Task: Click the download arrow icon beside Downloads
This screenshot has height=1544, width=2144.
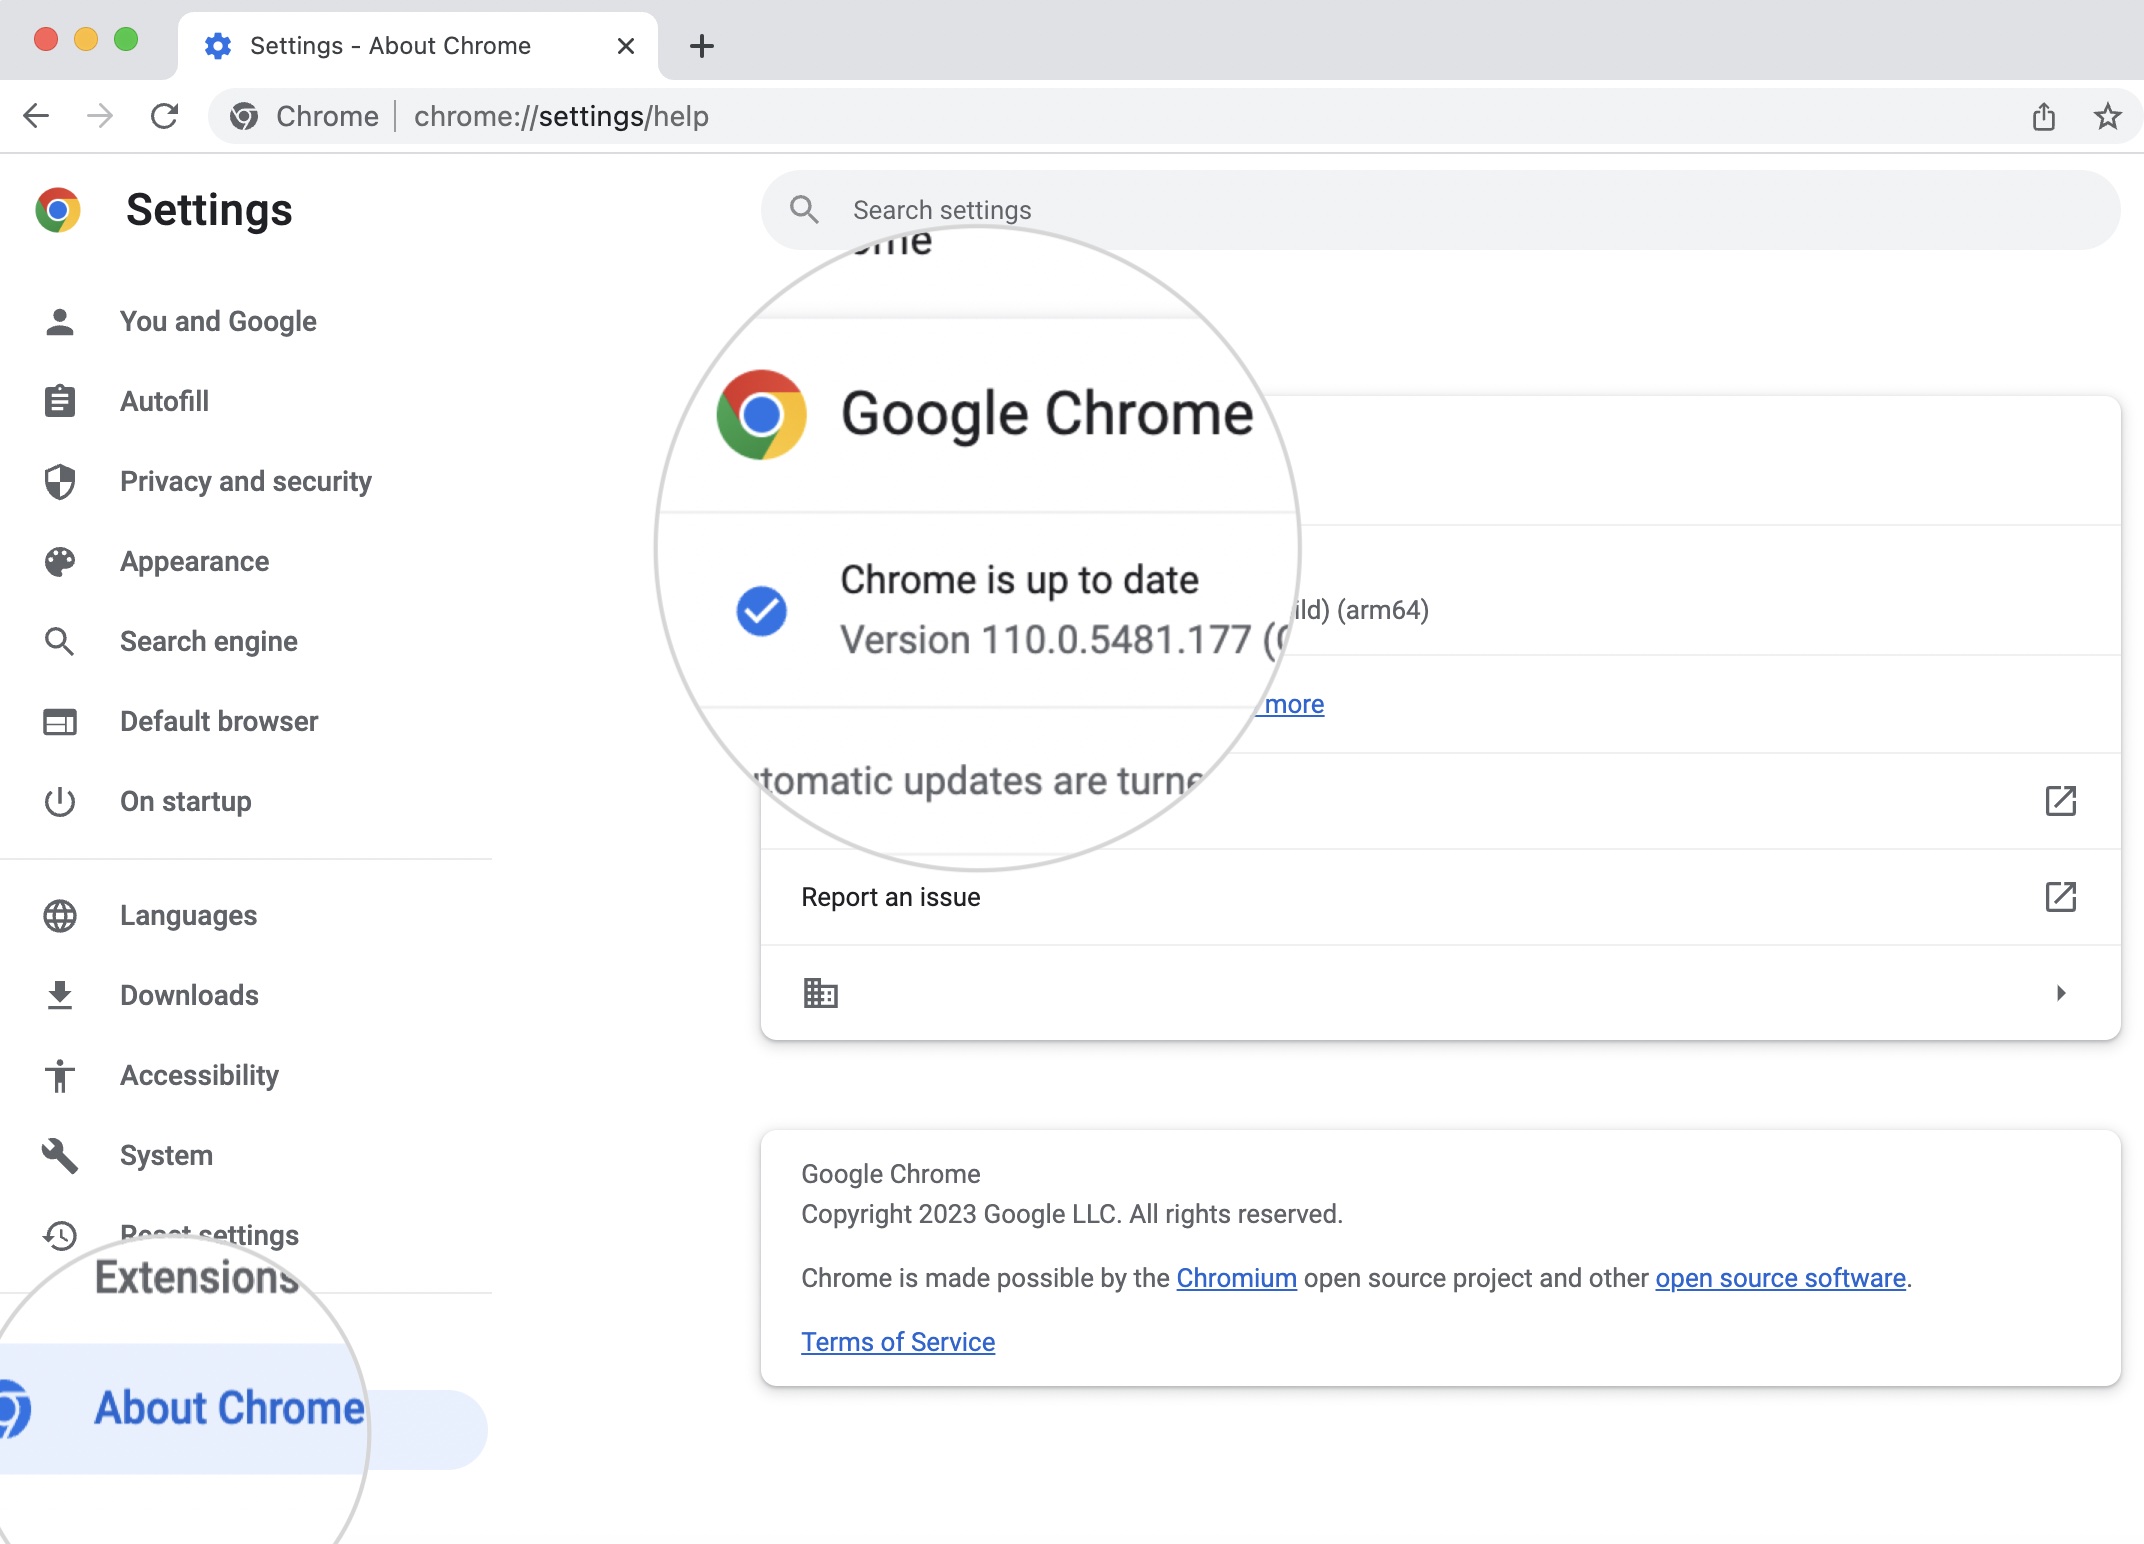Action: tap(60, 995)
